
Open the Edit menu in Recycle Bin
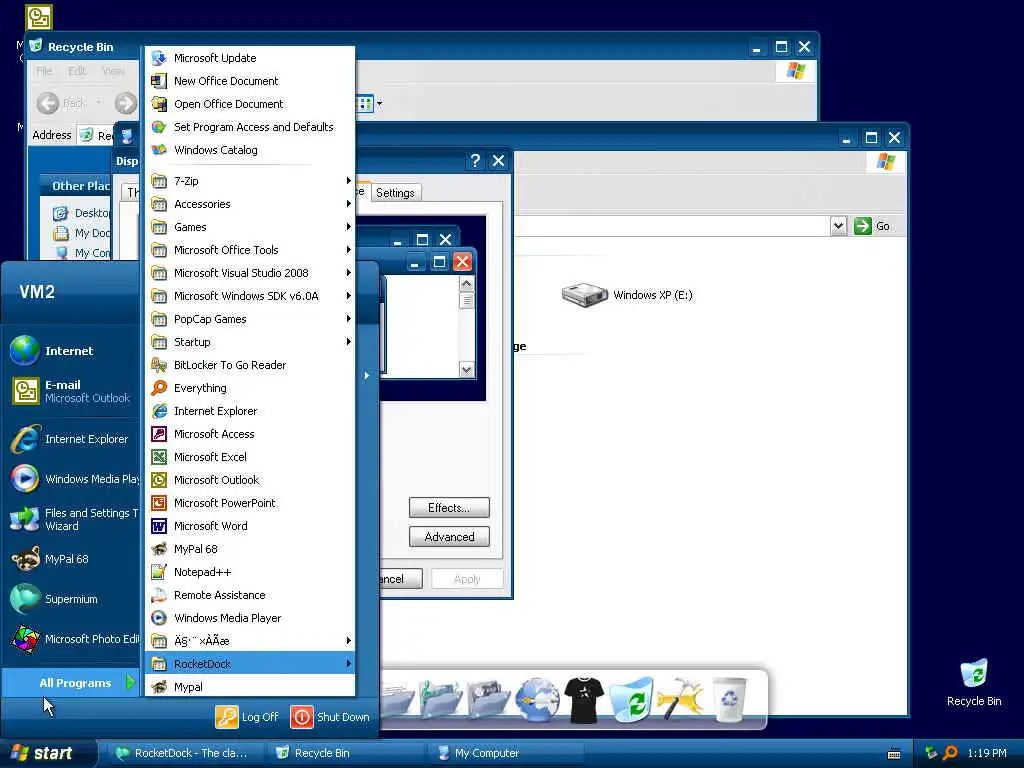click(x=77, y=71)
